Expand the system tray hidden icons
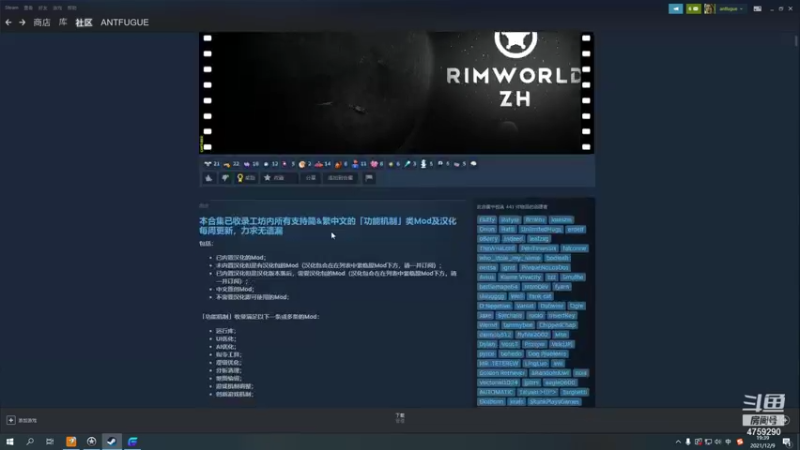 point(678,442)
